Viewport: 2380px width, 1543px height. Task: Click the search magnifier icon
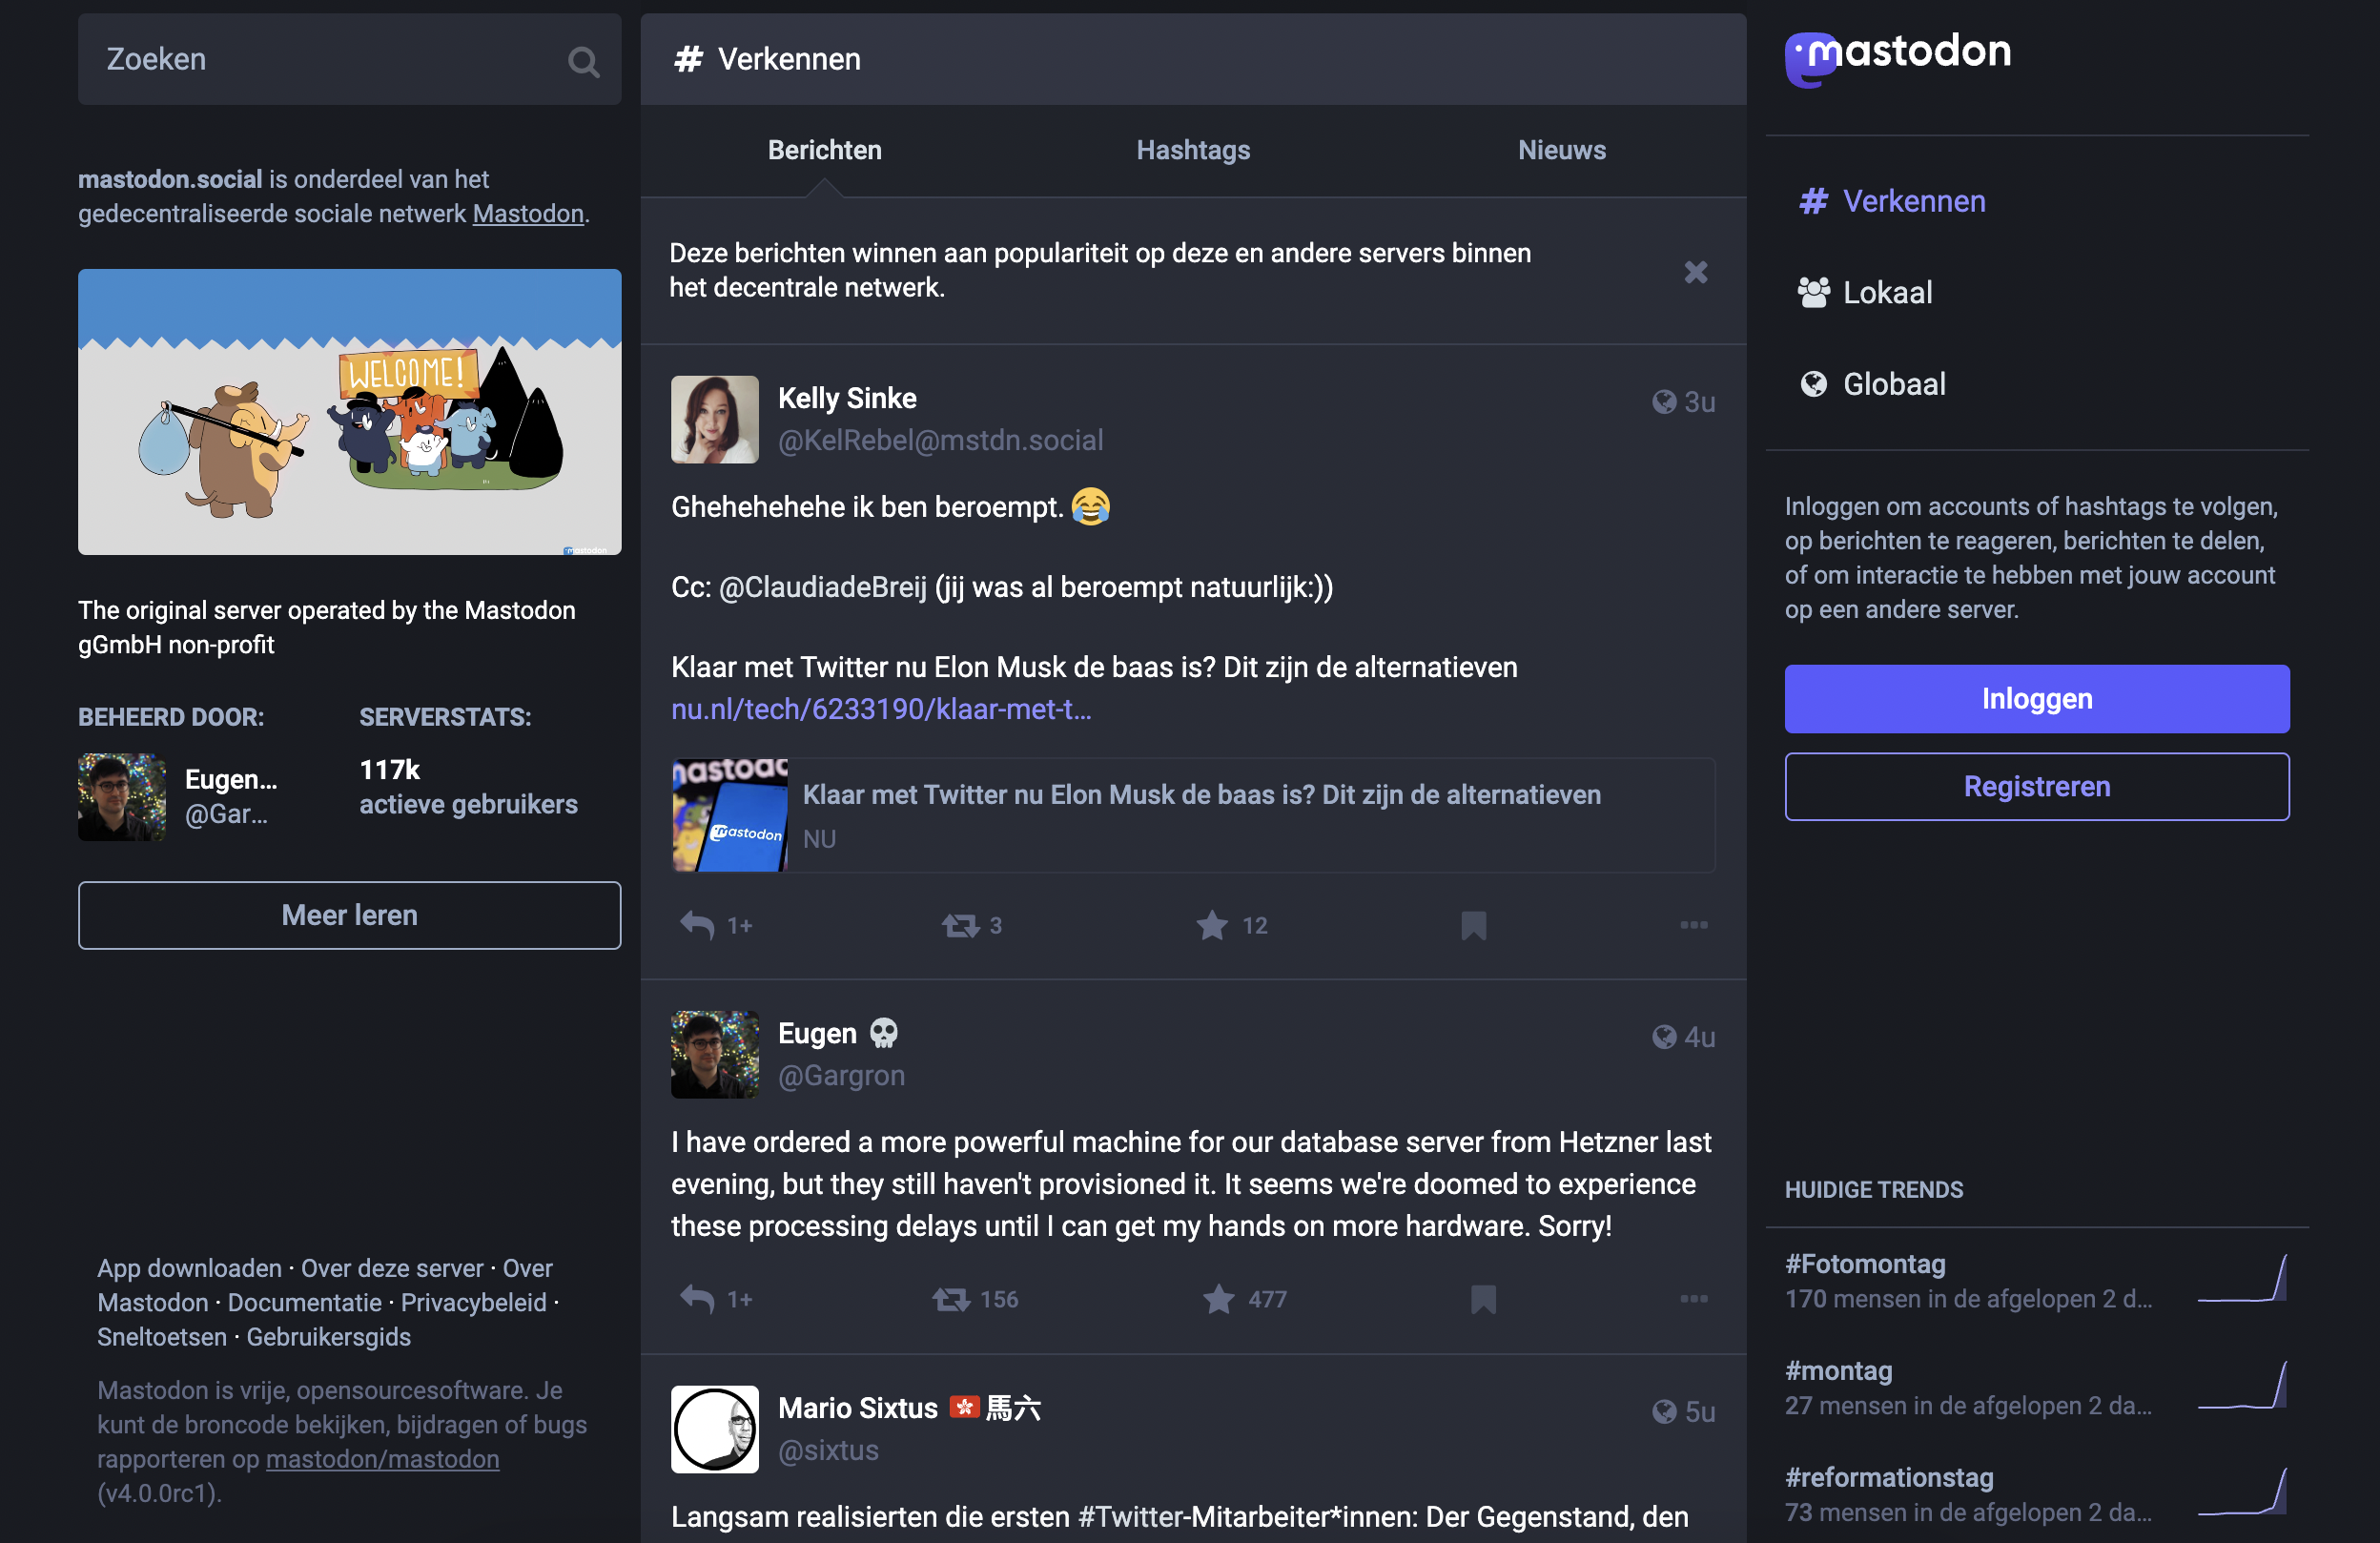coord(583,62)
